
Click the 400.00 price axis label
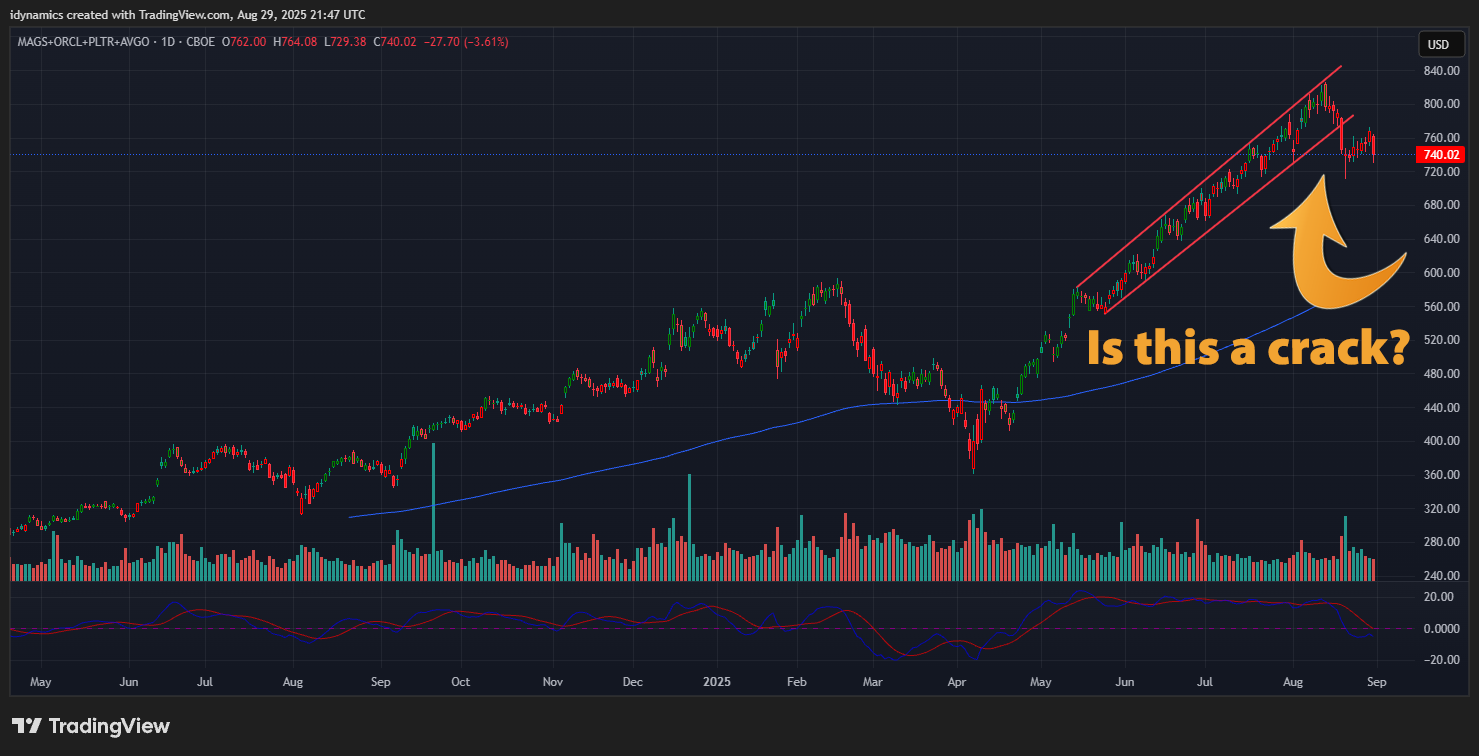1440,441
